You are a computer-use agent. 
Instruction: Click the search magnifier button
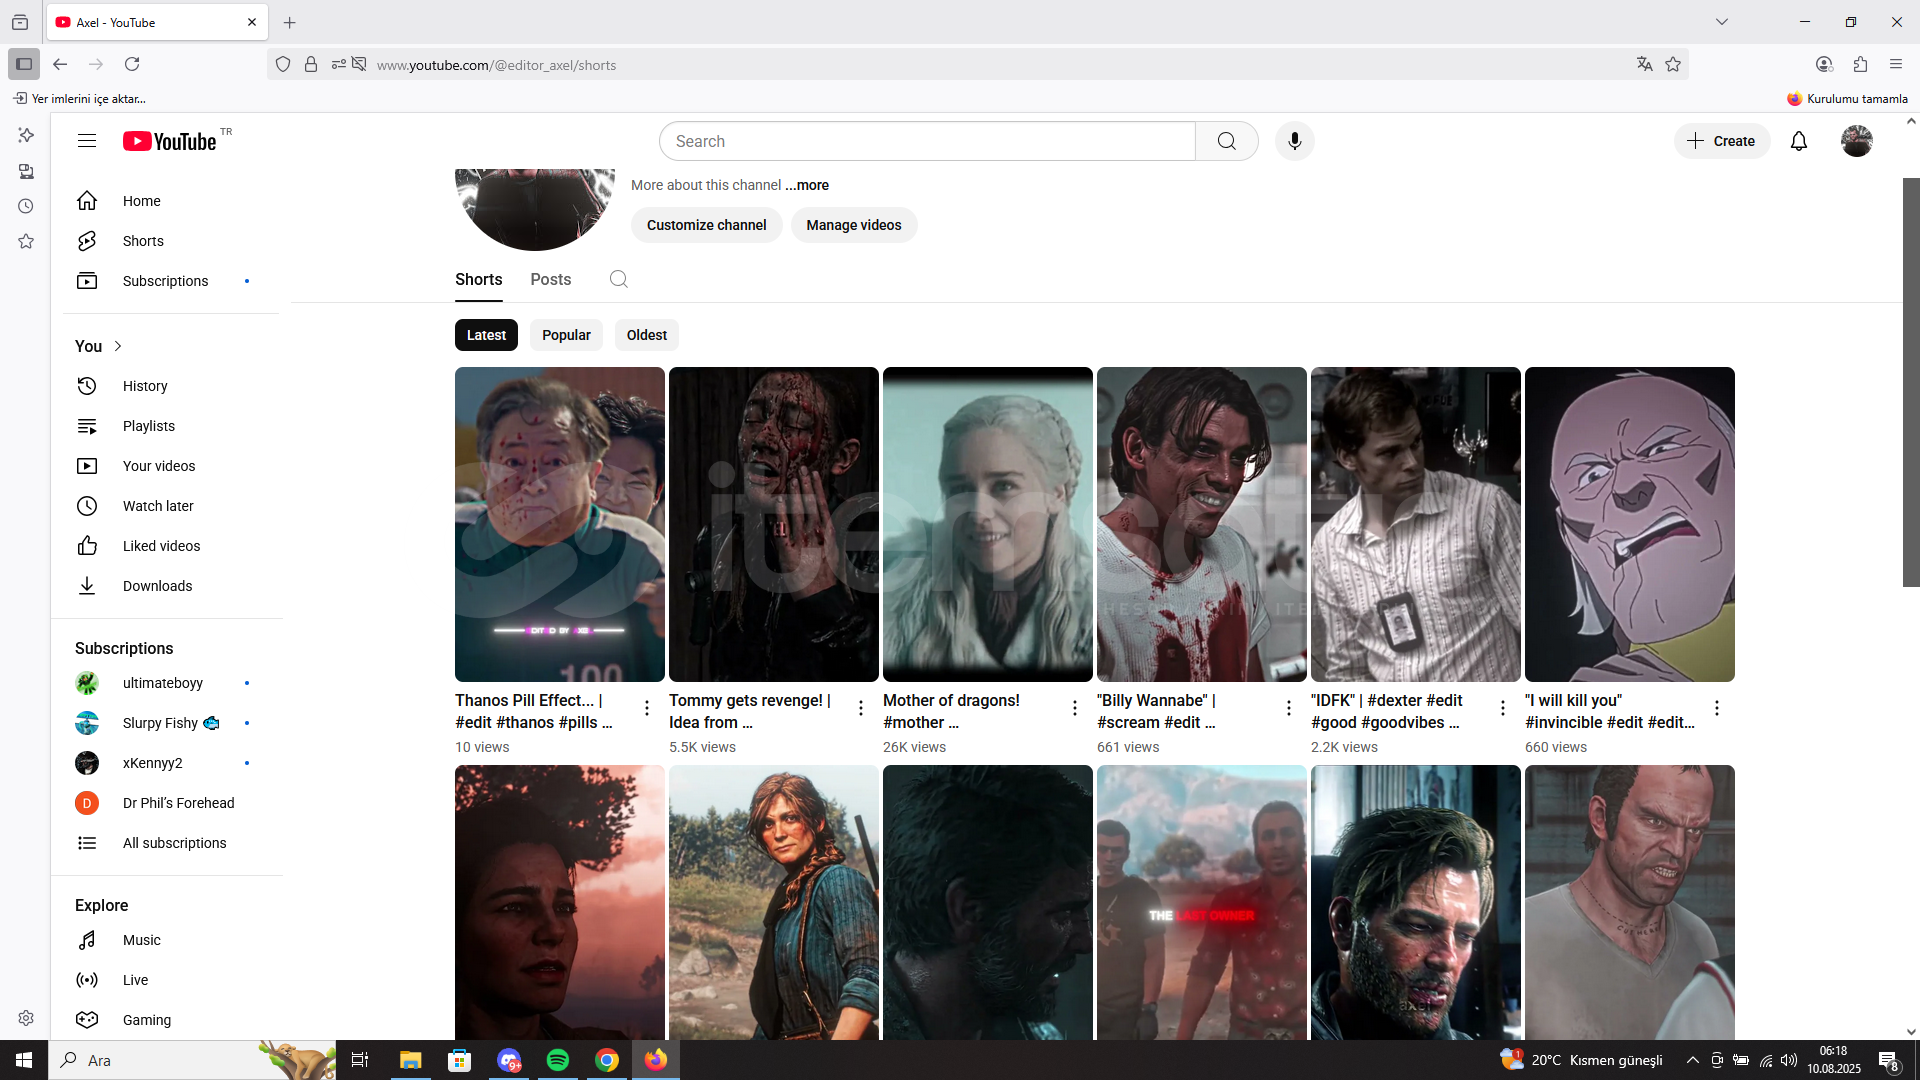(x=1227, y=141)
